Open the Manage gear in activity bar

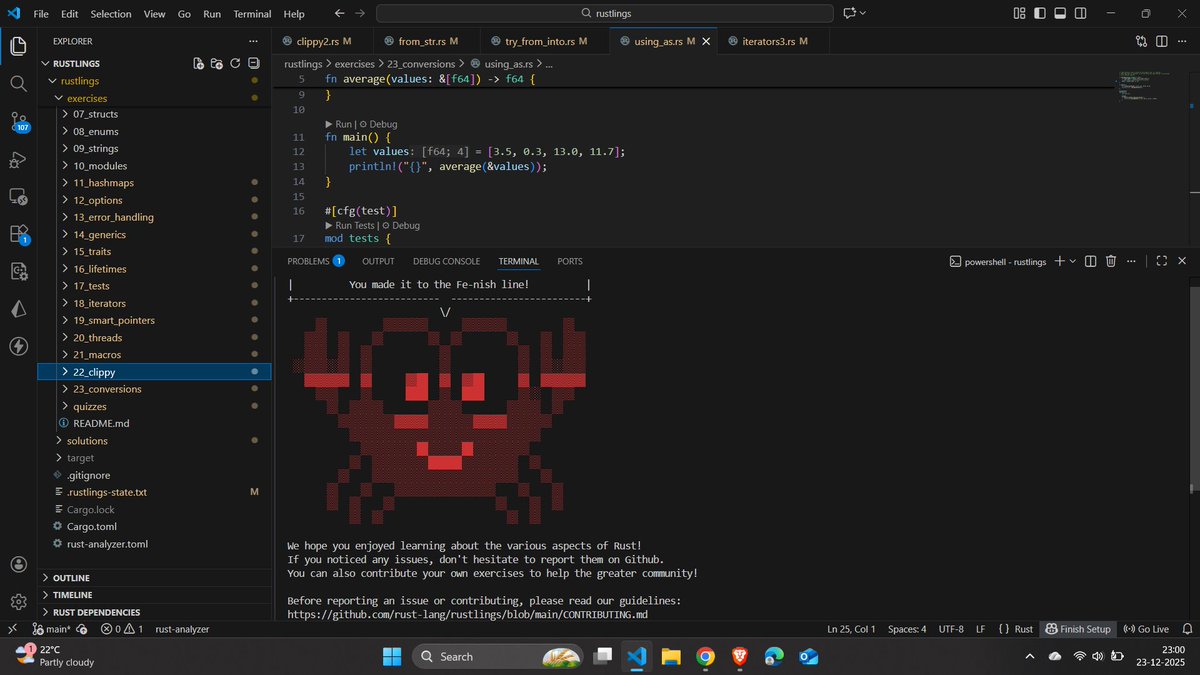point(18,601)
